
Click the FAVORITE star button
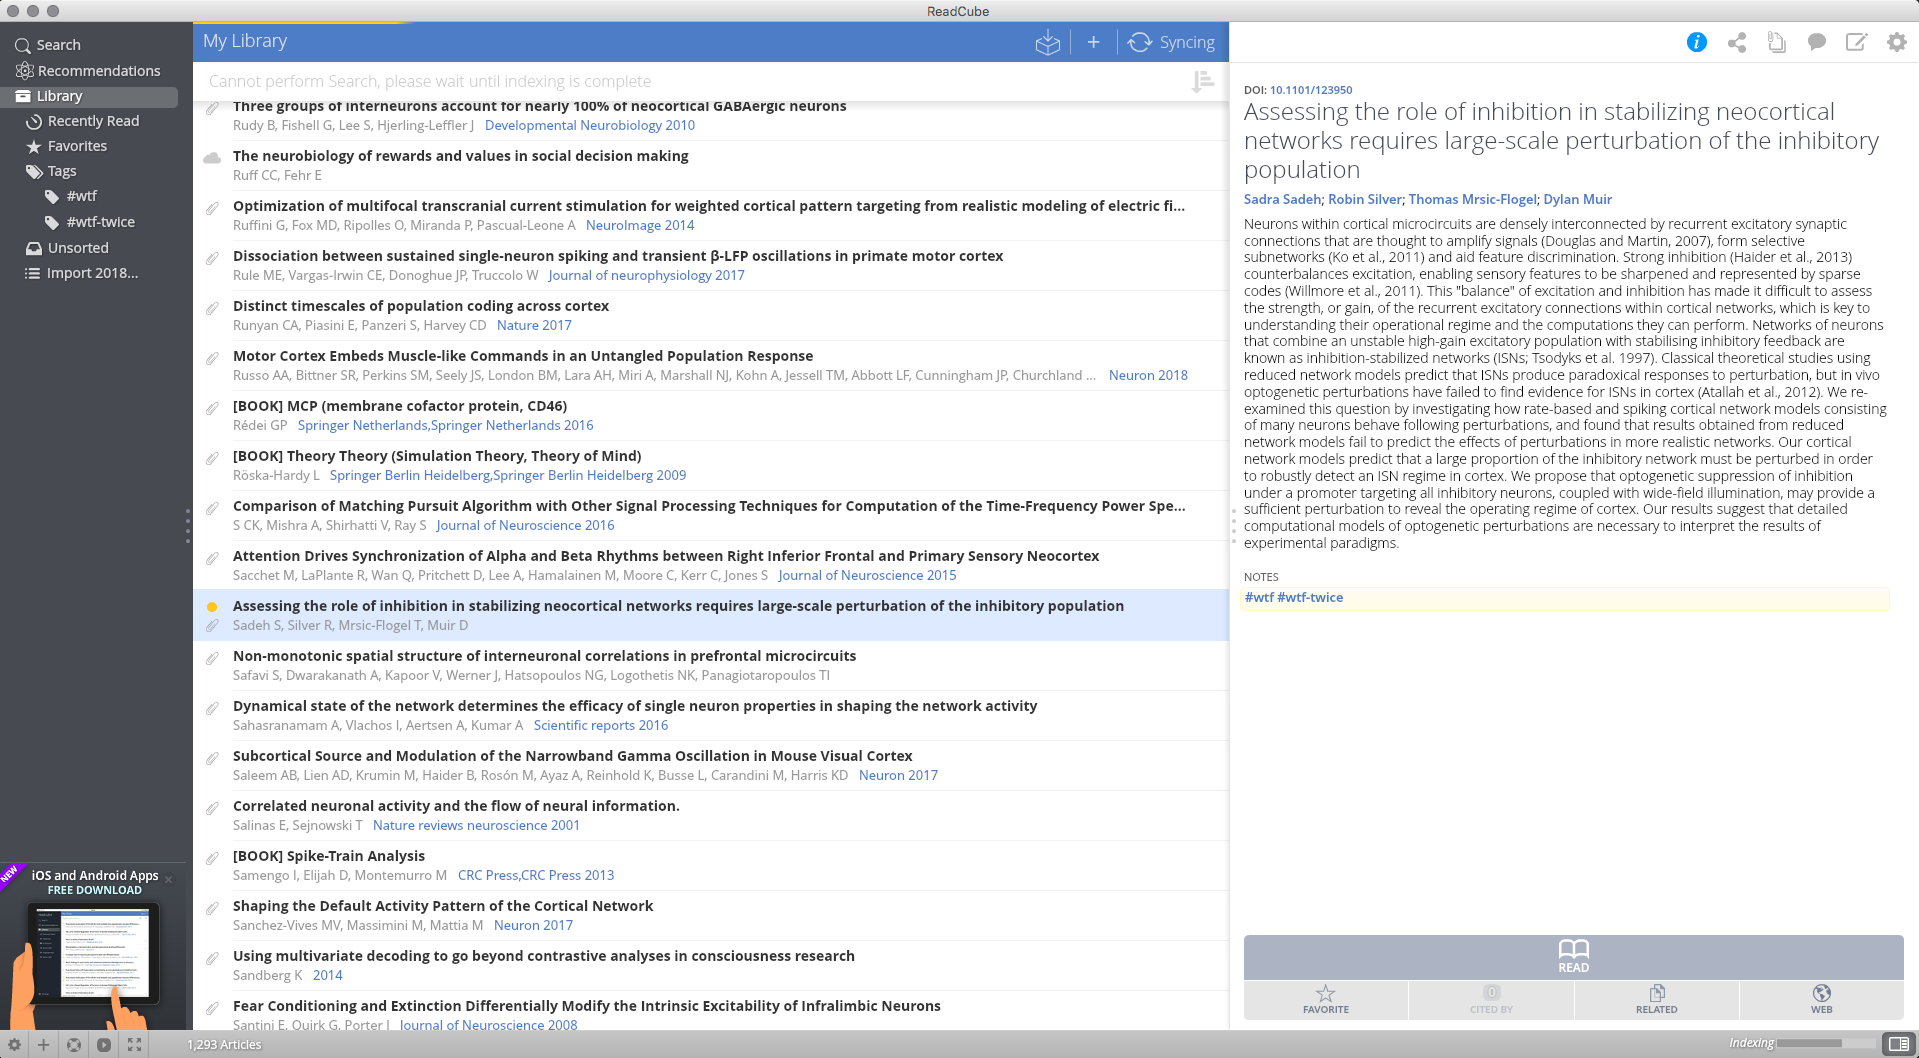pyautogui.click(x=1325, y=999)
